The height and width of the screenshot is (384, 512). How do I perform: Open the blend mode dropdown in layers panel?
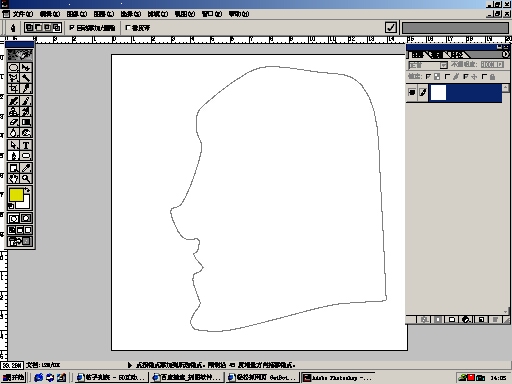coord(428,65)
